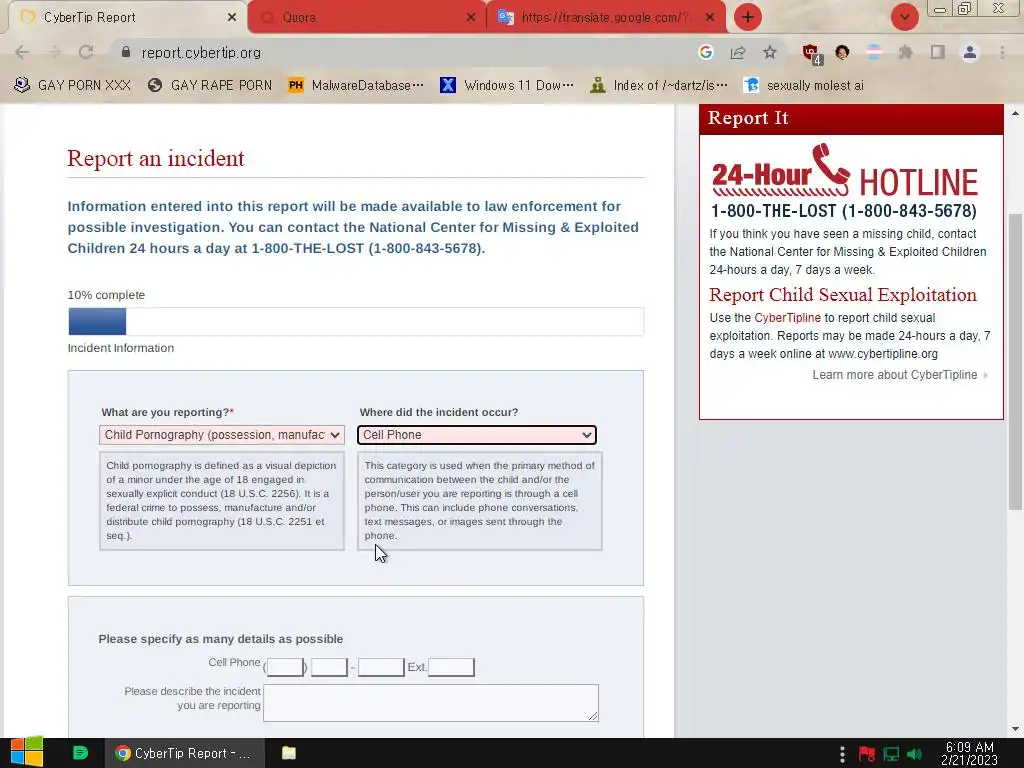Open the tab search dropdown chevron

[904, 17]
